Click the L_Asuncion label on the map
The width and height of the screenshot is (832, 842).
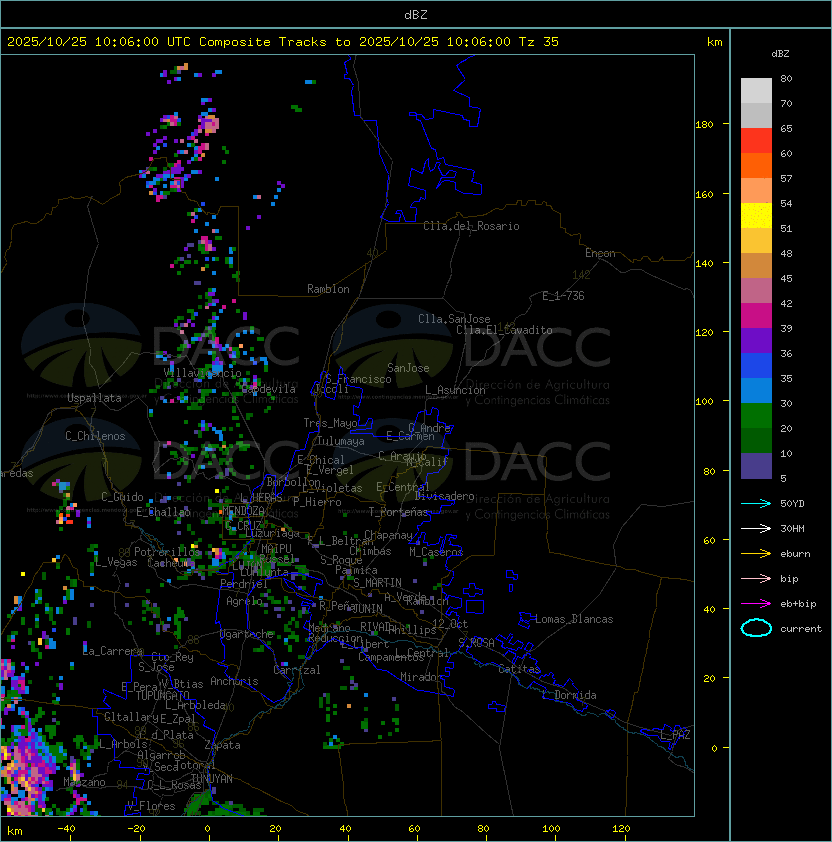click(455, 390)
